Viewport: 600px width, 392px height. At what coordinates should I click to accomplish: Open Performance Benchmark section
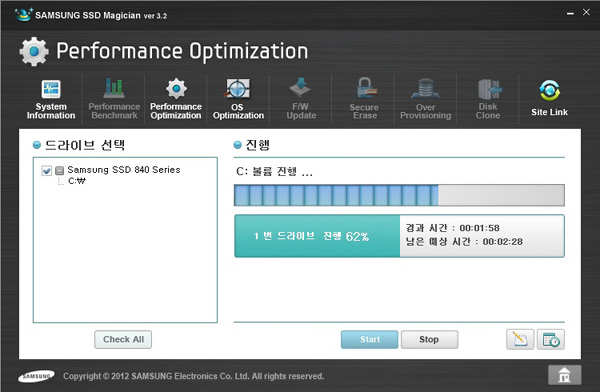[x=114, y=99]
